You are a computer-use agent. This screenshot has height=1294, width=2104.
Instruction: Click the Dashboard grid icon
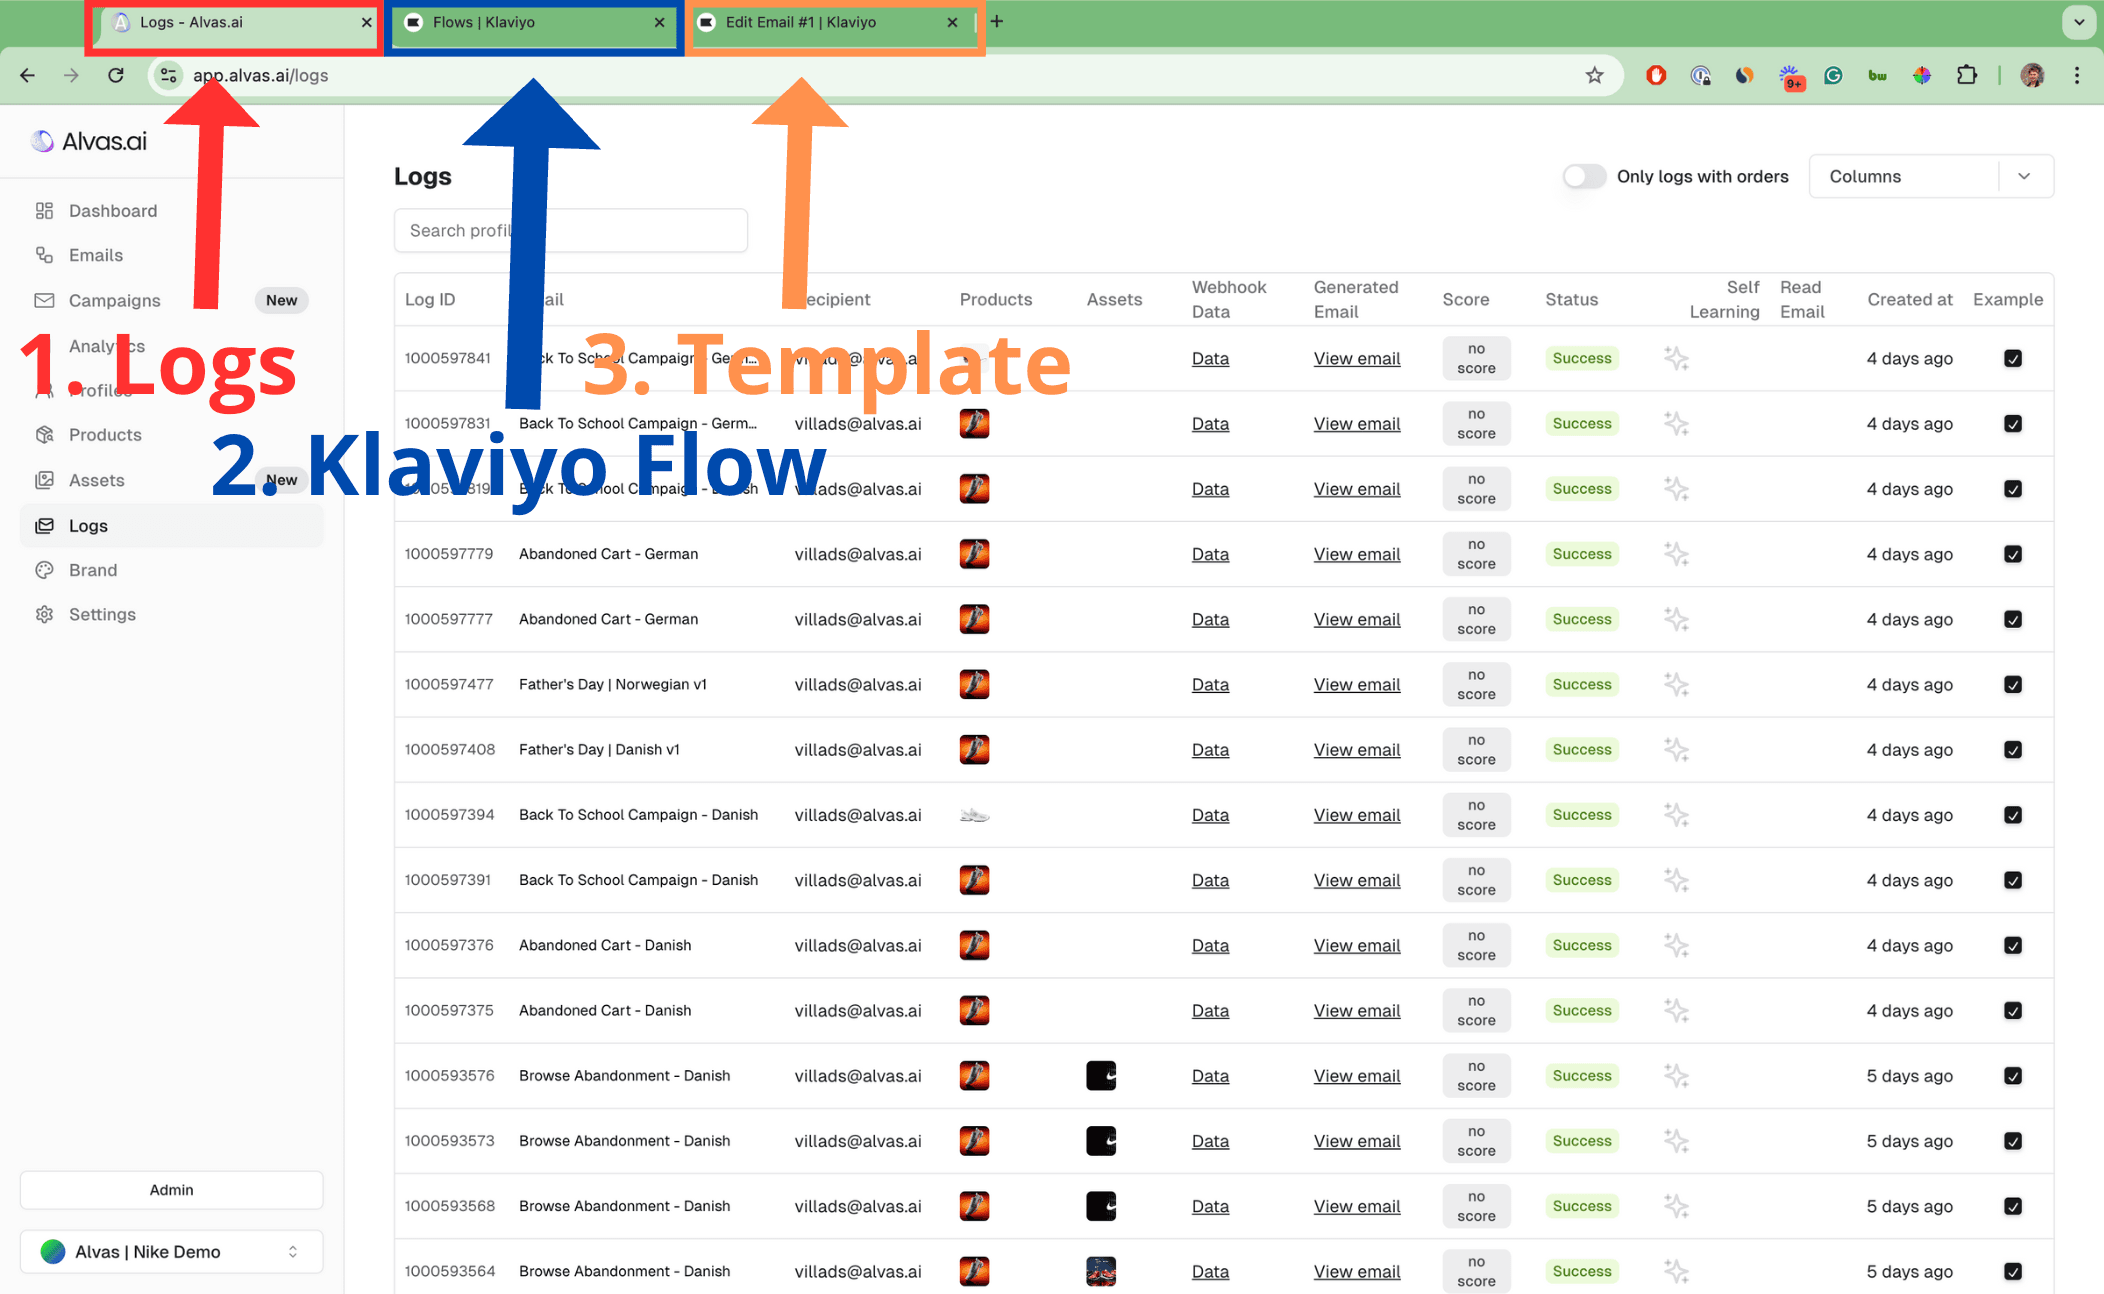point(44,211)
